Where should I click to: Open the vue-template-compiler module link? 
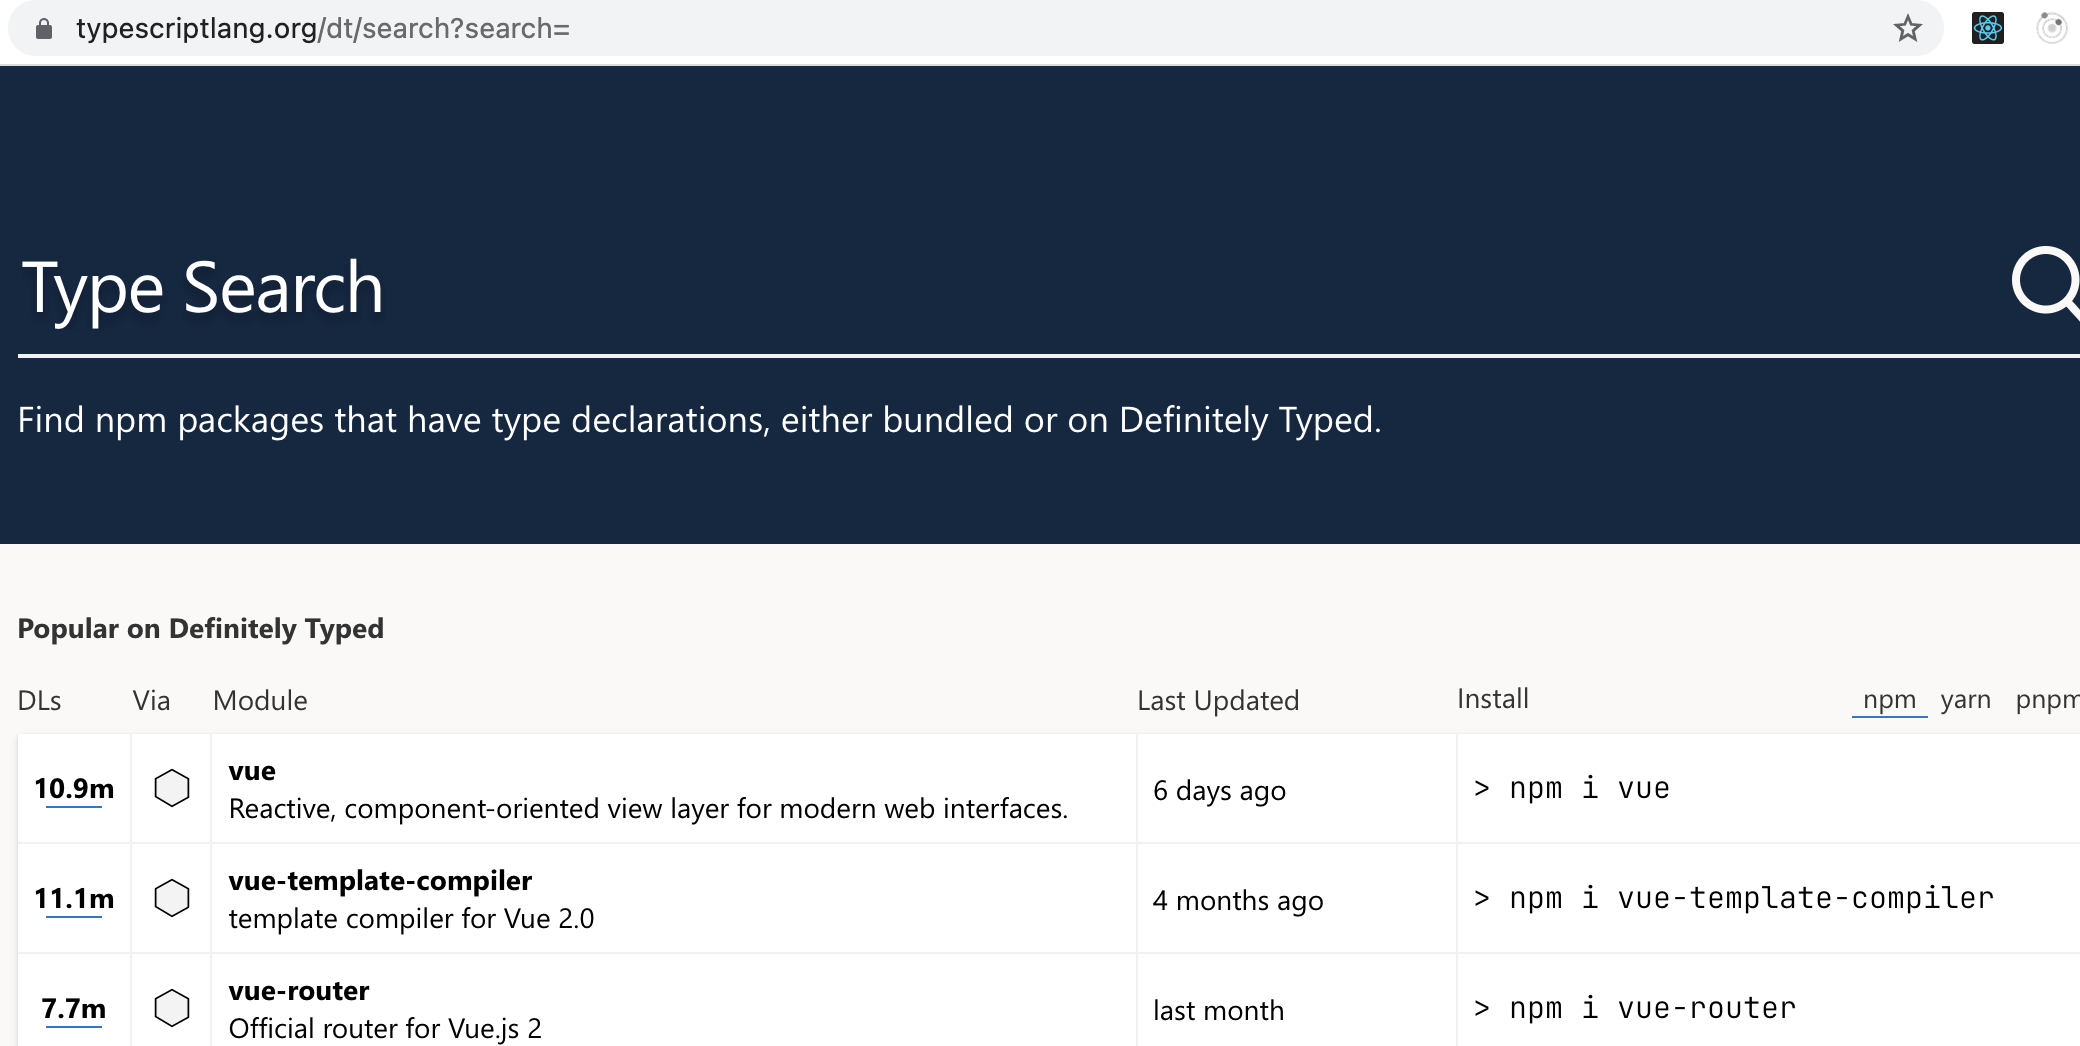coord(380,881)
